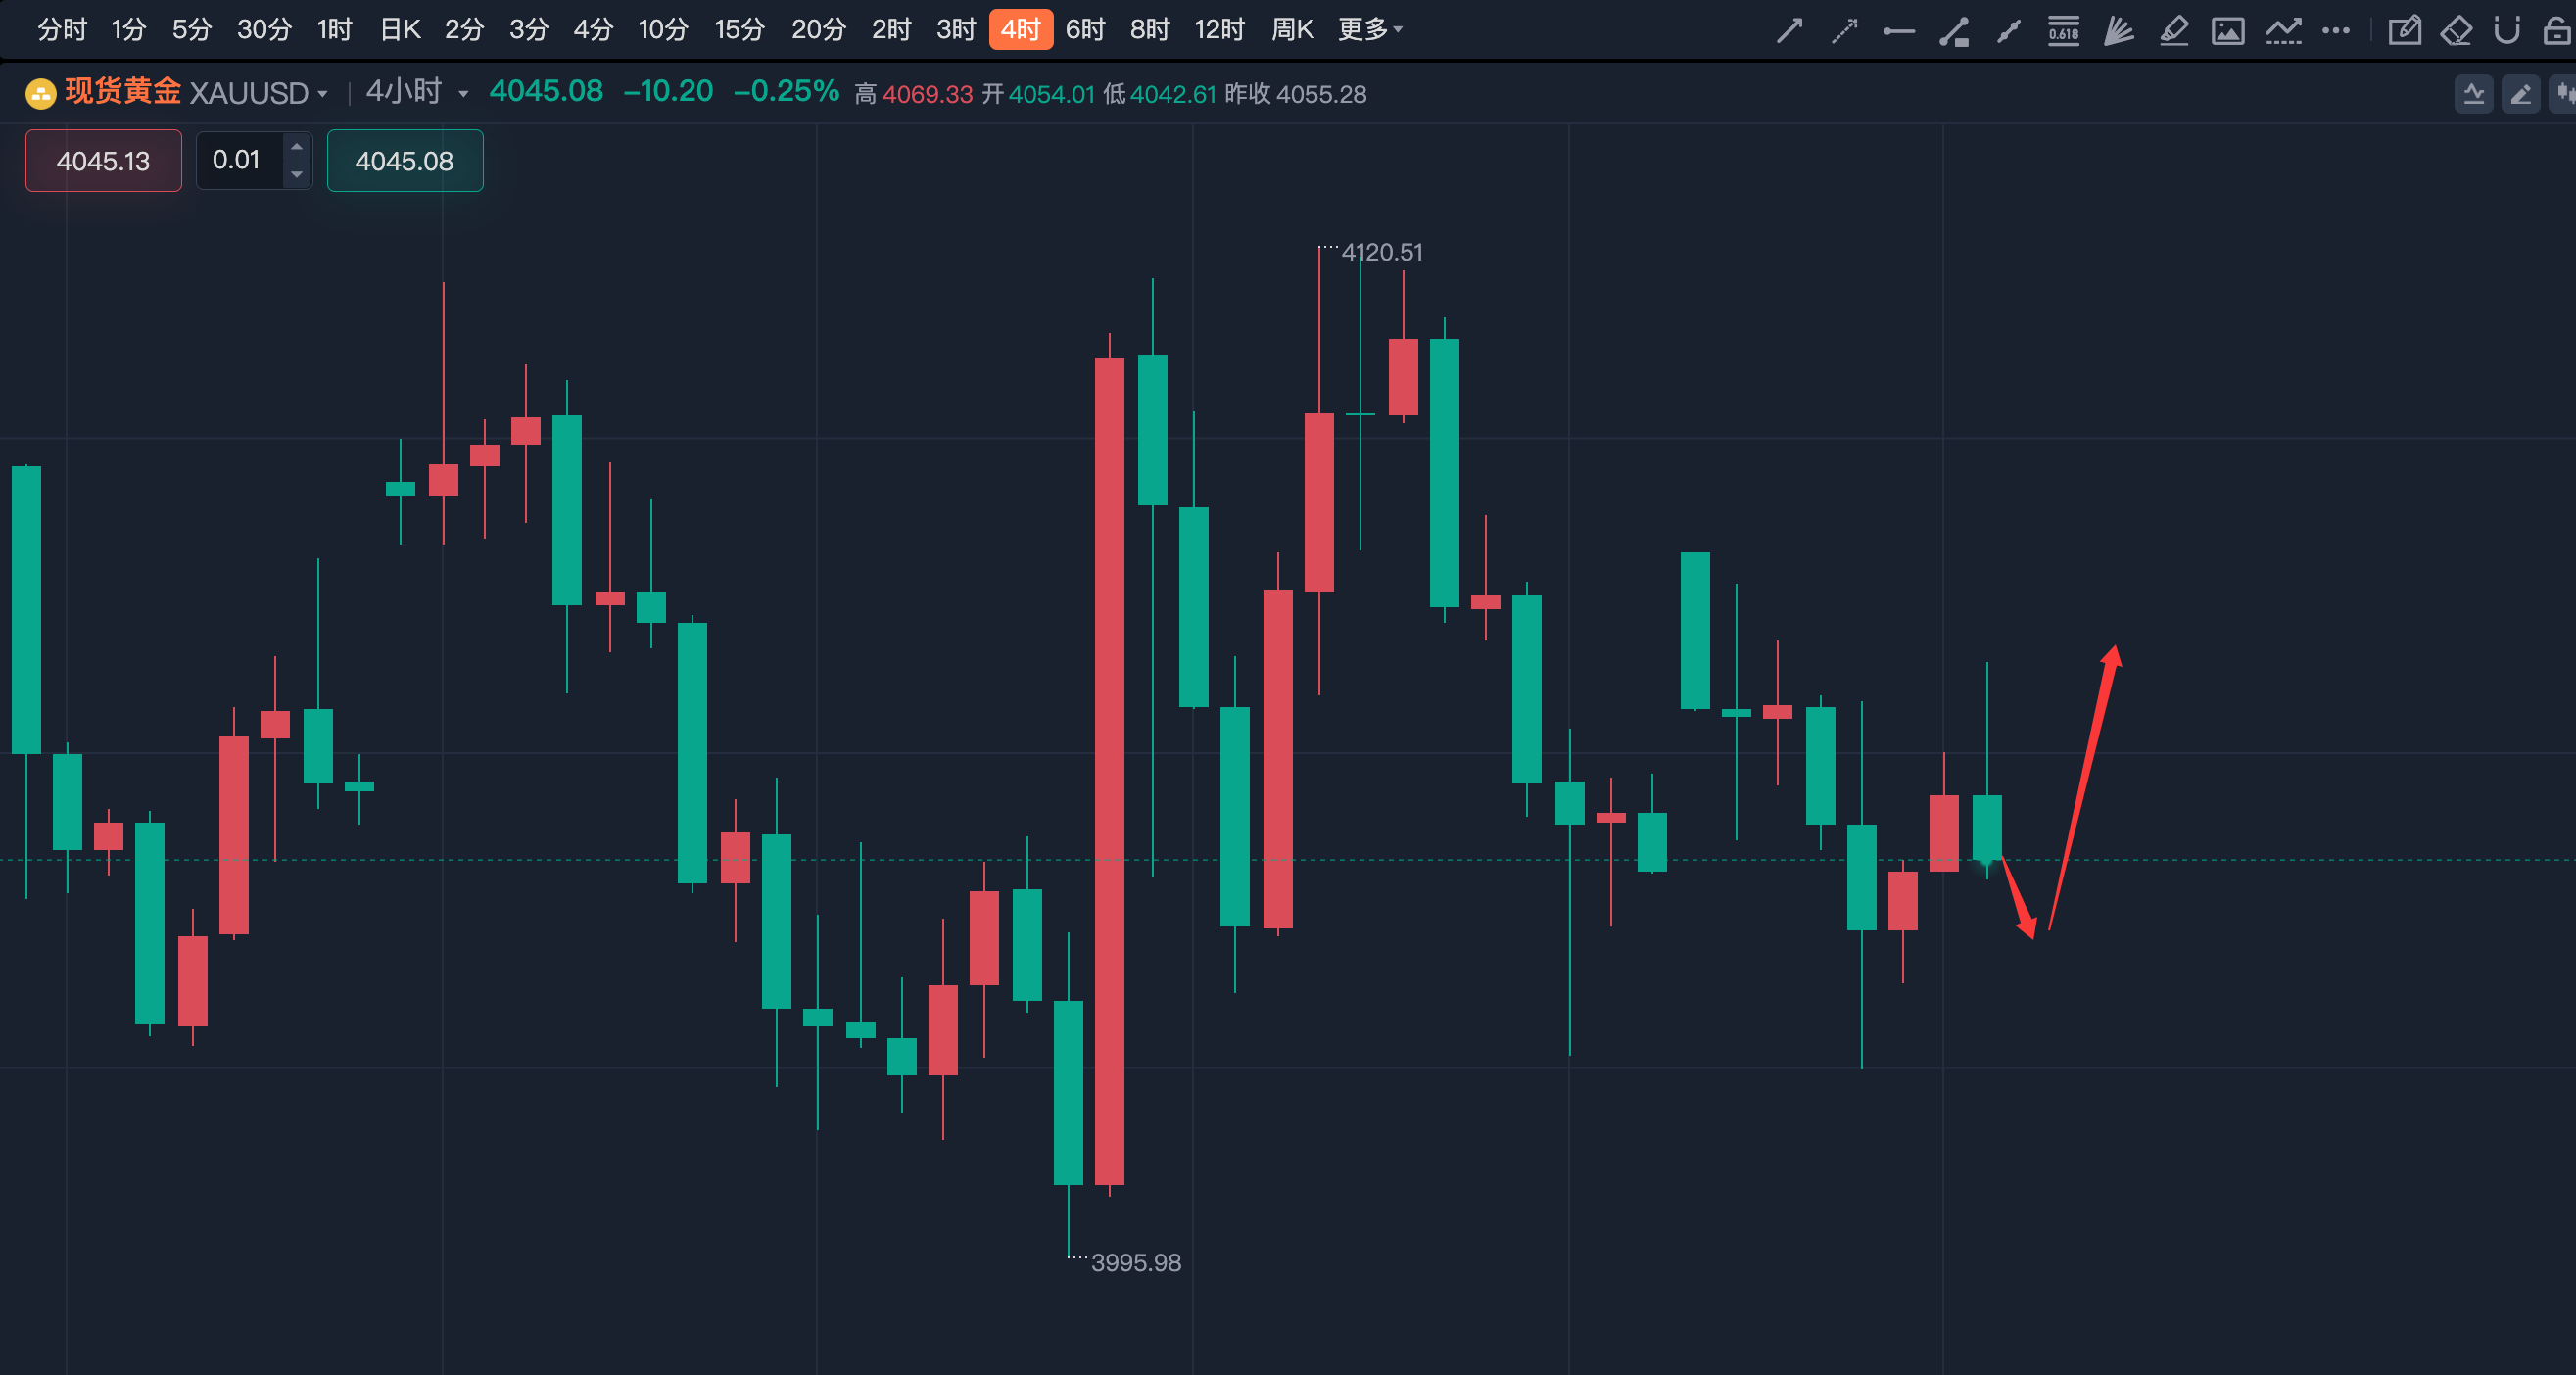2576x1375 pixels.
Task: Select the eraser tool in toolbar
Action: click(2455, 30)
